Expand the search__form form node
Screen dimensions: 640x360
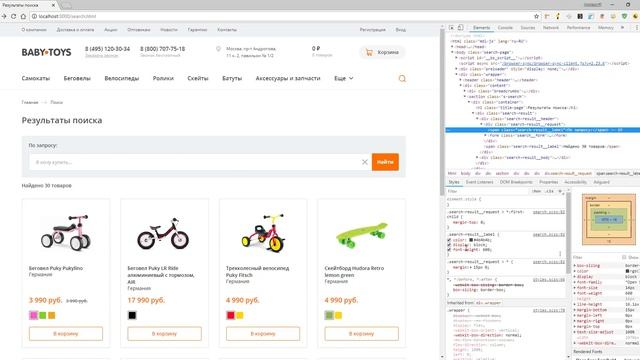485,135
